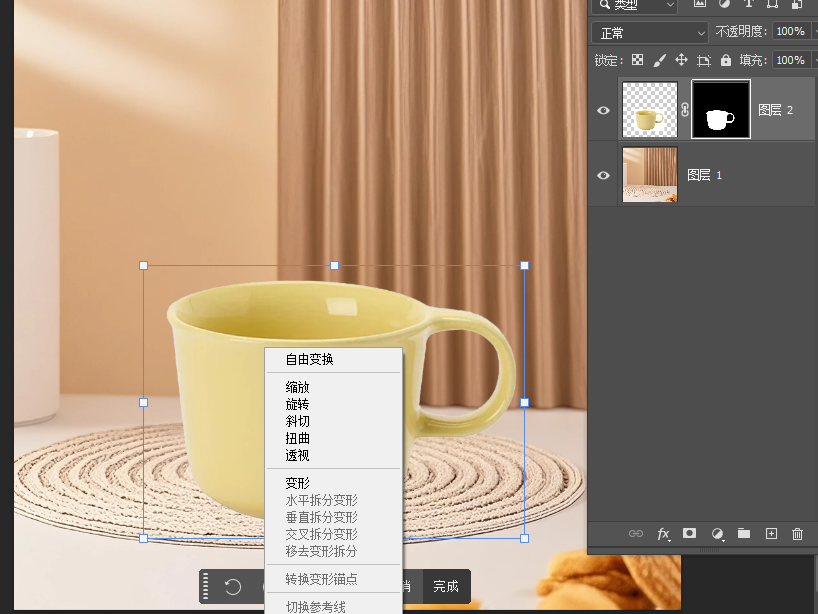Click the top-left transform handle

[x=143, y=266]
